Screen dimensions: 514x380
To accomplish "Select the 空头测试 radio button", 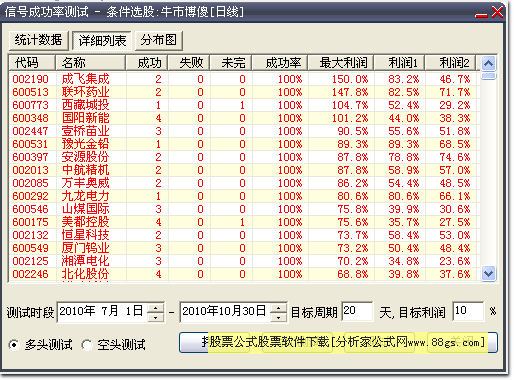I will (87, 345).
